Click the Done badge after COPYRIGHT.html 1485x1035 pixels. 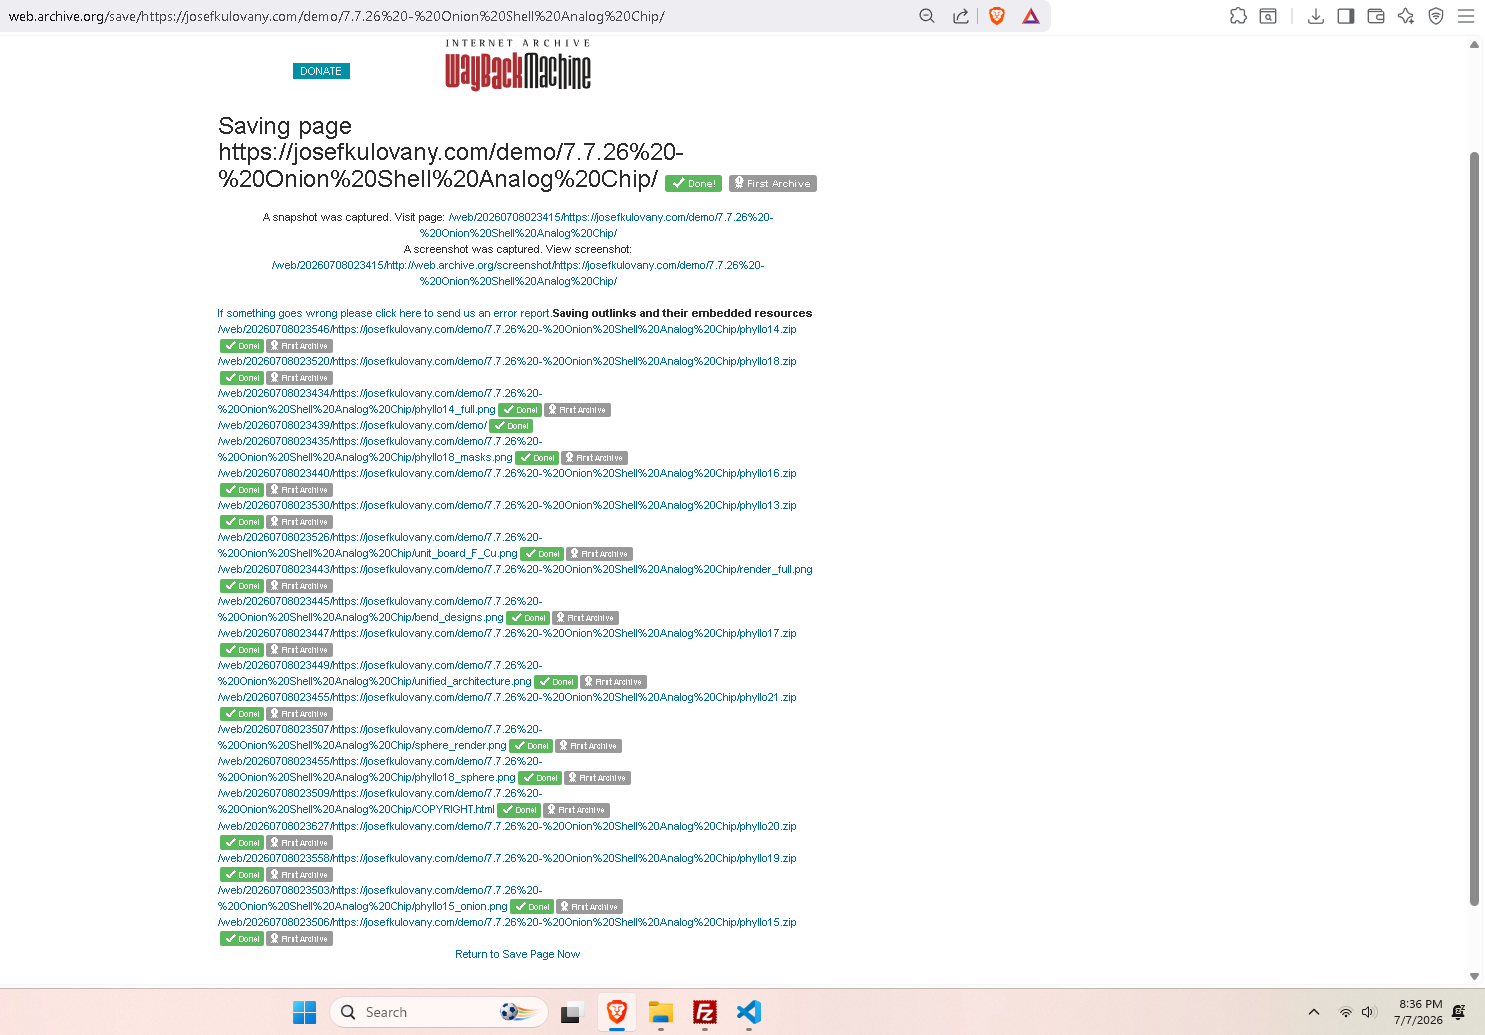click(x=520, y=810)
